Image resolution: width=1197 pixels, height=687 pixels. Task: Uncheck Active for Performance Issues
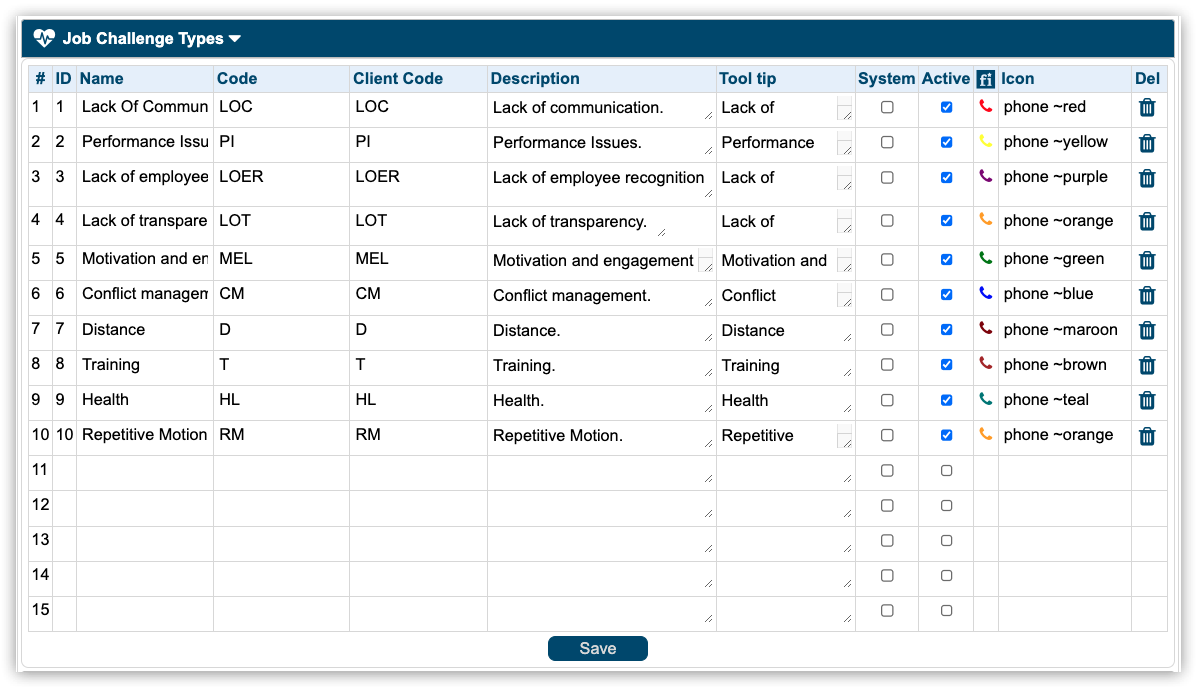(946, 142)
